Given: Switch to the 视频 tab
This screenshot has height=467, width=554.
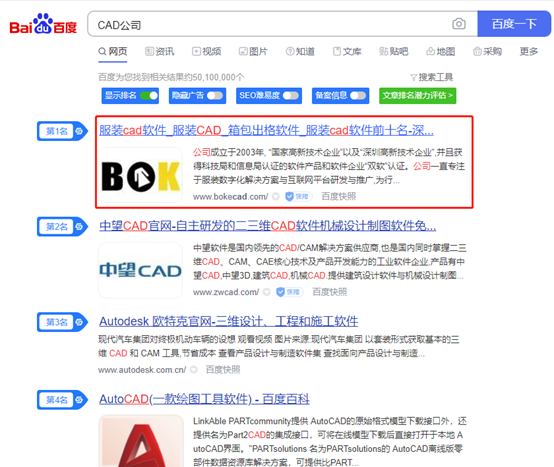Looking at the screenshot, I should coord(207,52).
